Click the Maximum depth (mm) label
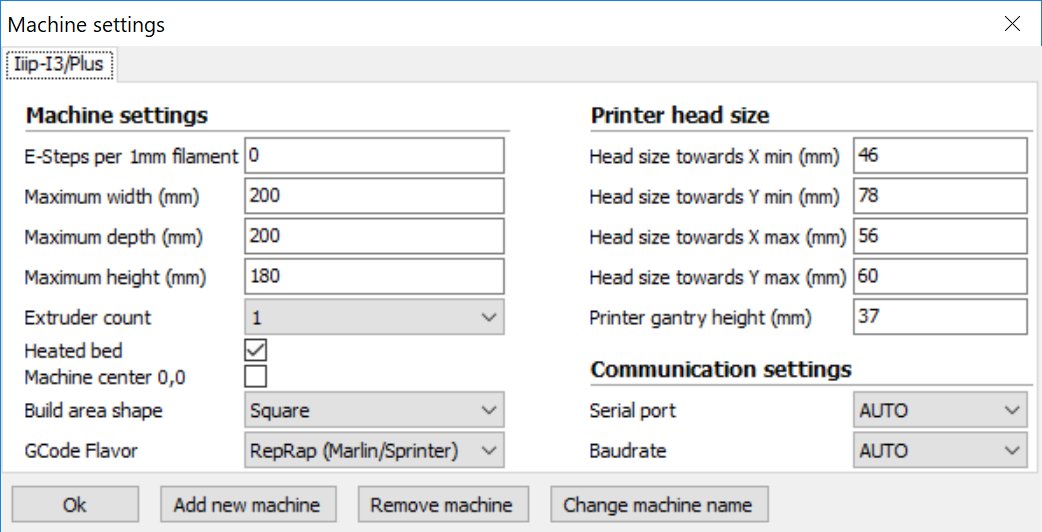1042x532 pixels. coord(113,236)
